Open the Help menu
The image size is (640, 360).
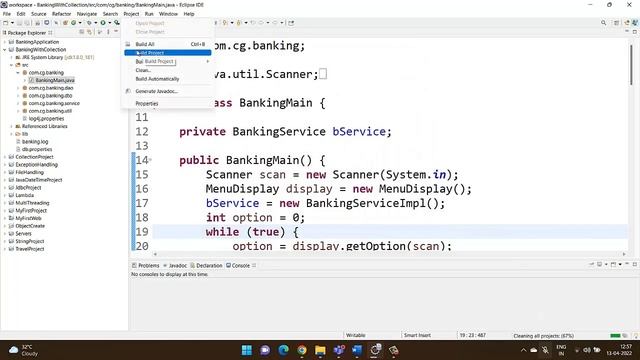pyautogui.click(x=189, y=14)
